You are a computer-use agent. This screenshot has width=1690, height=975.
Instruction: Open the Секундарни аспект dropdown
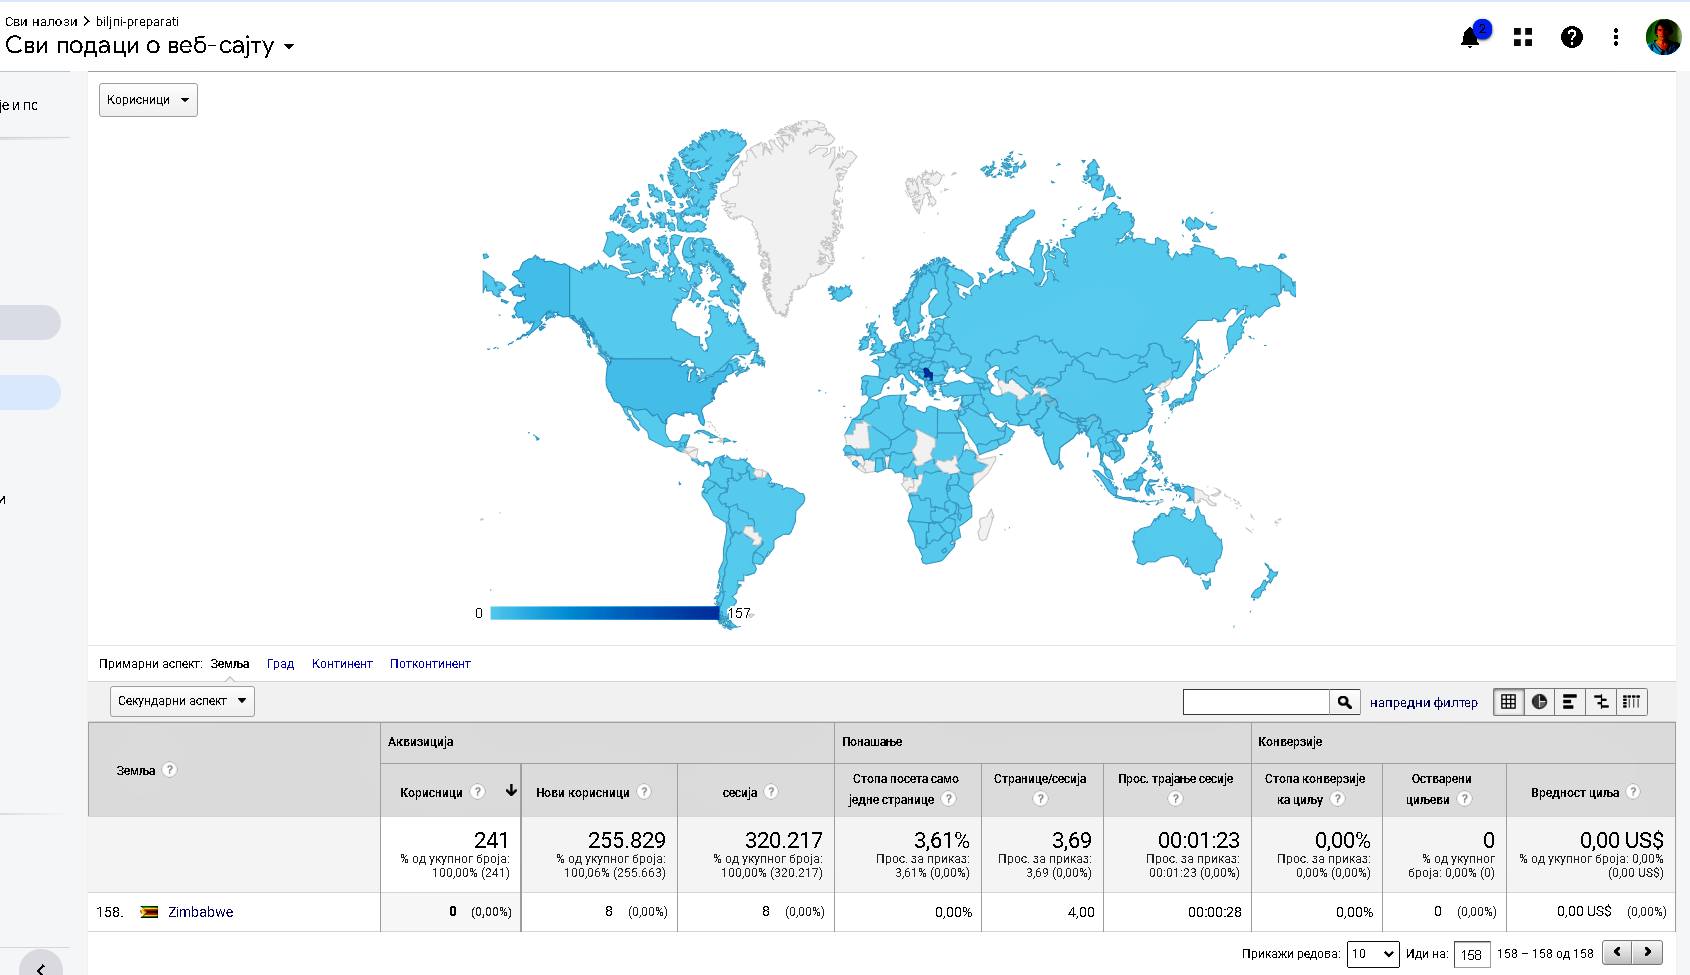point(182,701)
